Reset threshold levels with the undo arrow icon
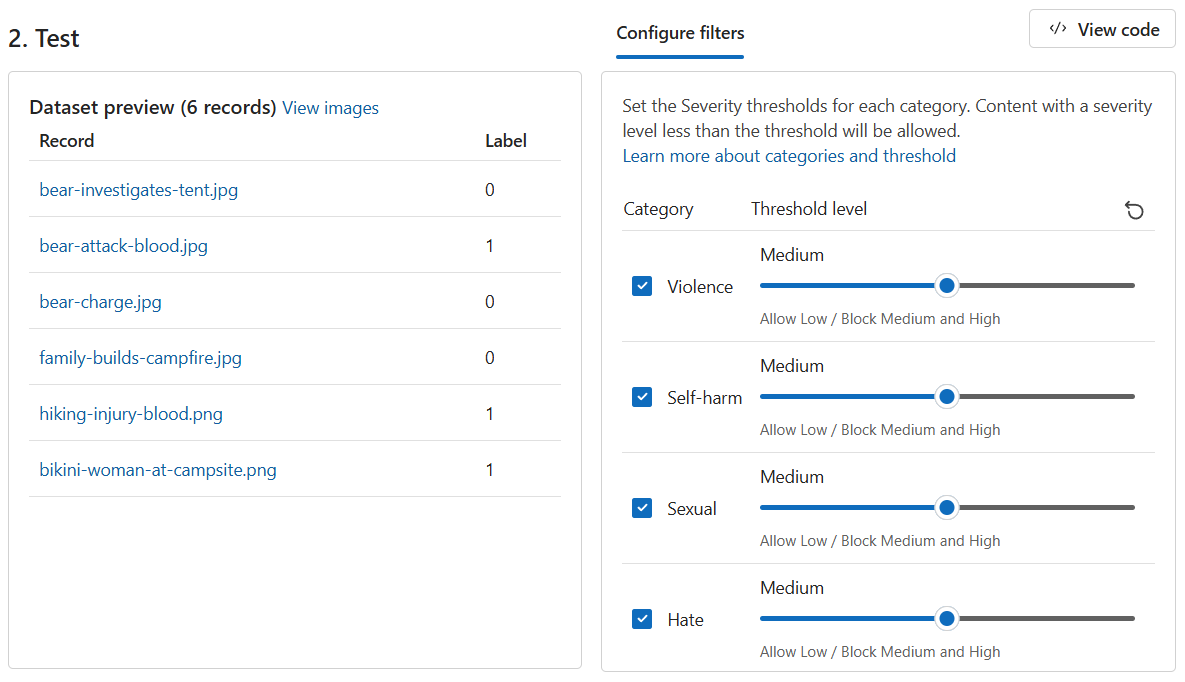 point(1134,210)
